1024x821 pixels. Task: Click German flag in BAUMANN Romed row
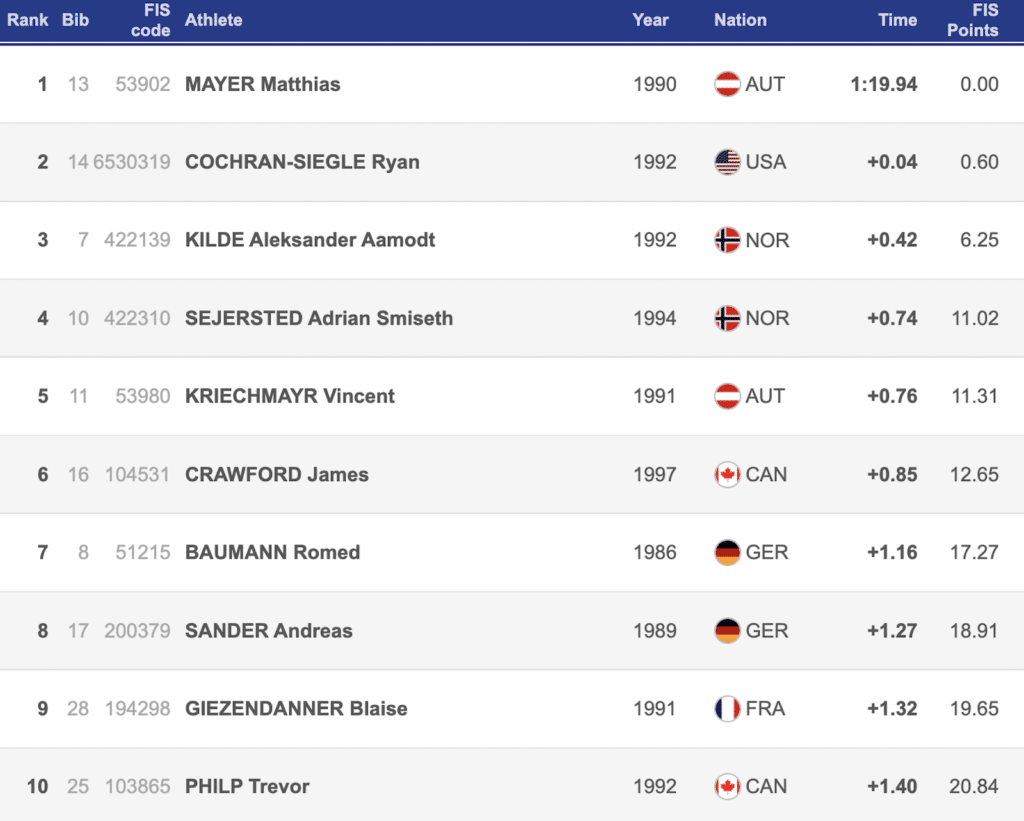(x=727, y=552)
